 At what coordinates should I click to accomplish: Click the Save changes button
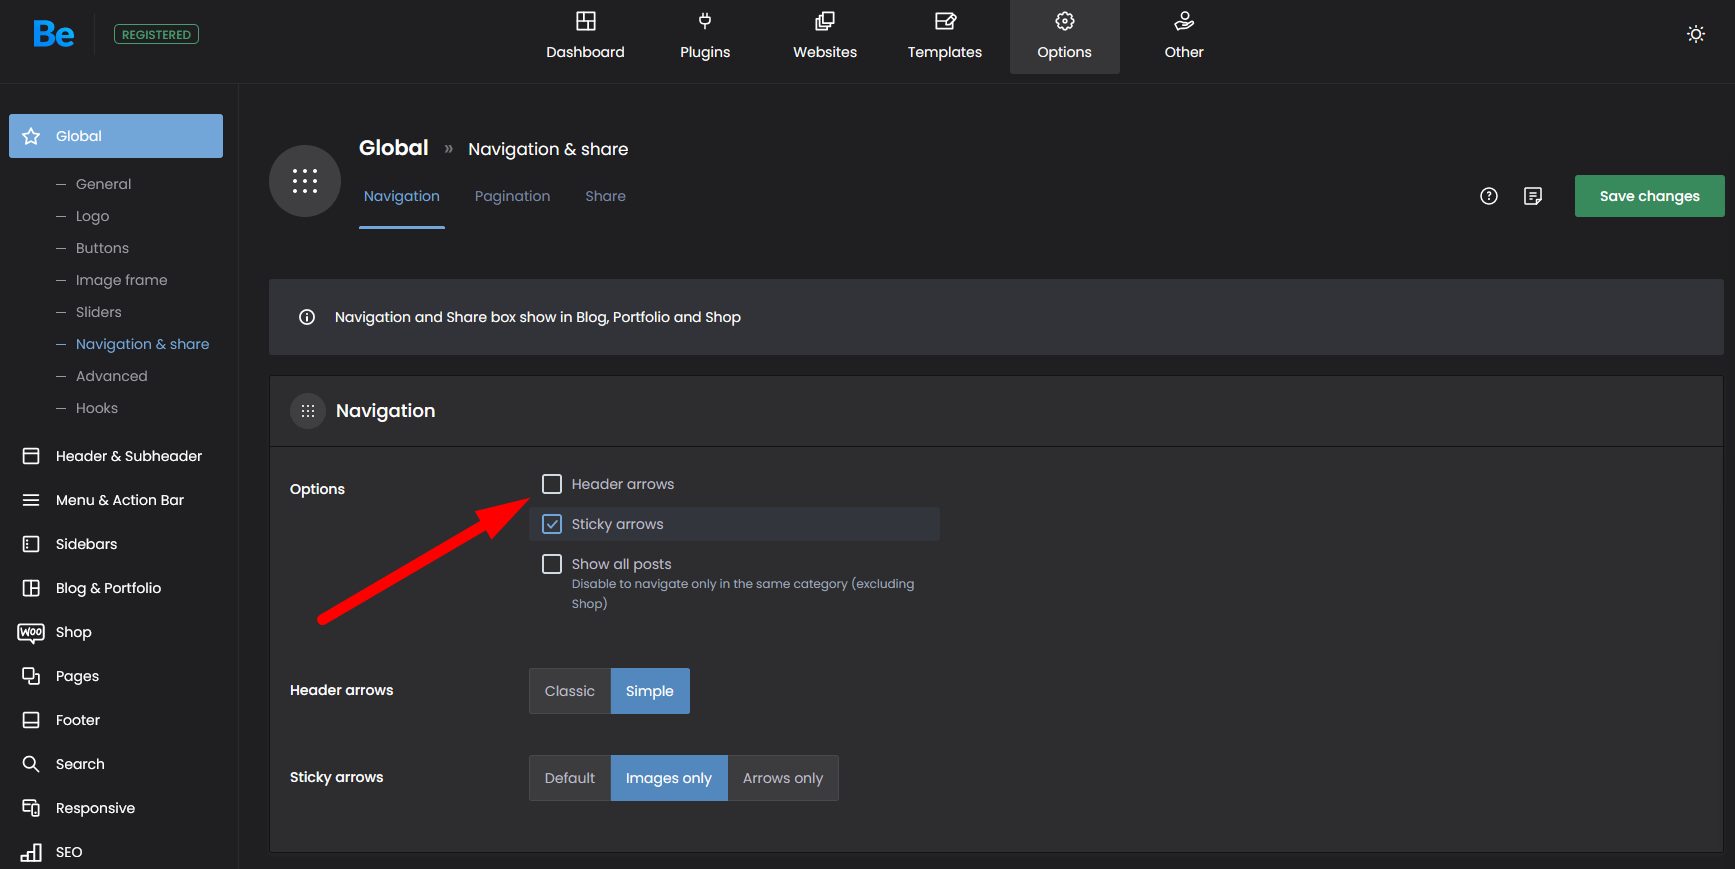click(1650, 196)
